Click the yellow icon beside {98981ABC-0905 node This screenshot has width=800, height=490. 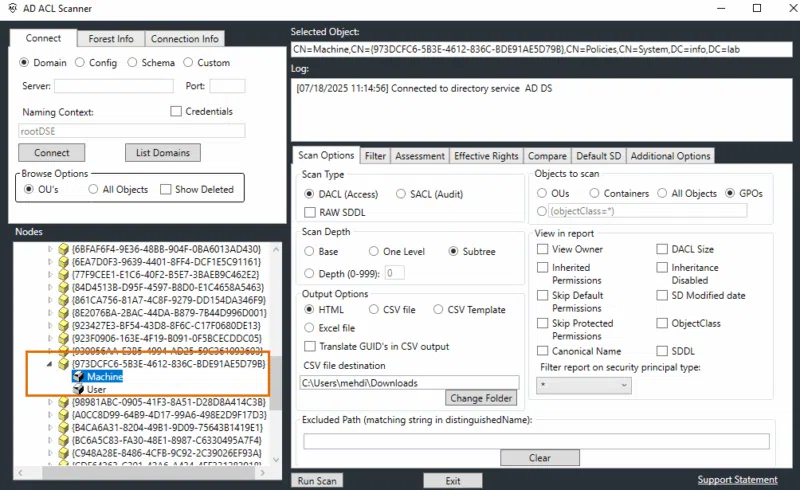pos(64,402)
